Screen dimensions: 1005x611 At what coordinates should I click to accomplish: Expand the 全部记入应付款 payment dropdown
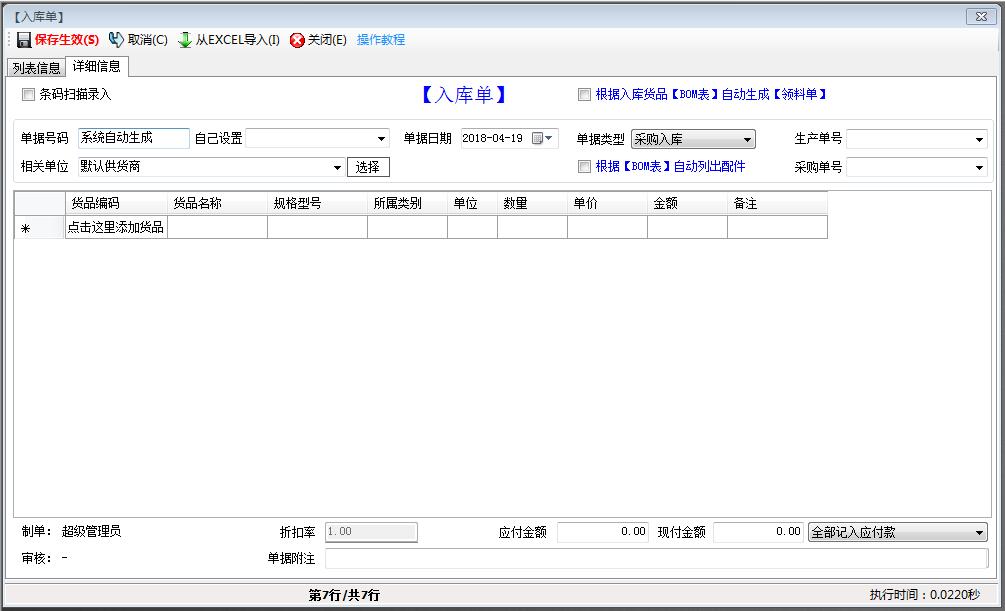(x=979, y=533)
